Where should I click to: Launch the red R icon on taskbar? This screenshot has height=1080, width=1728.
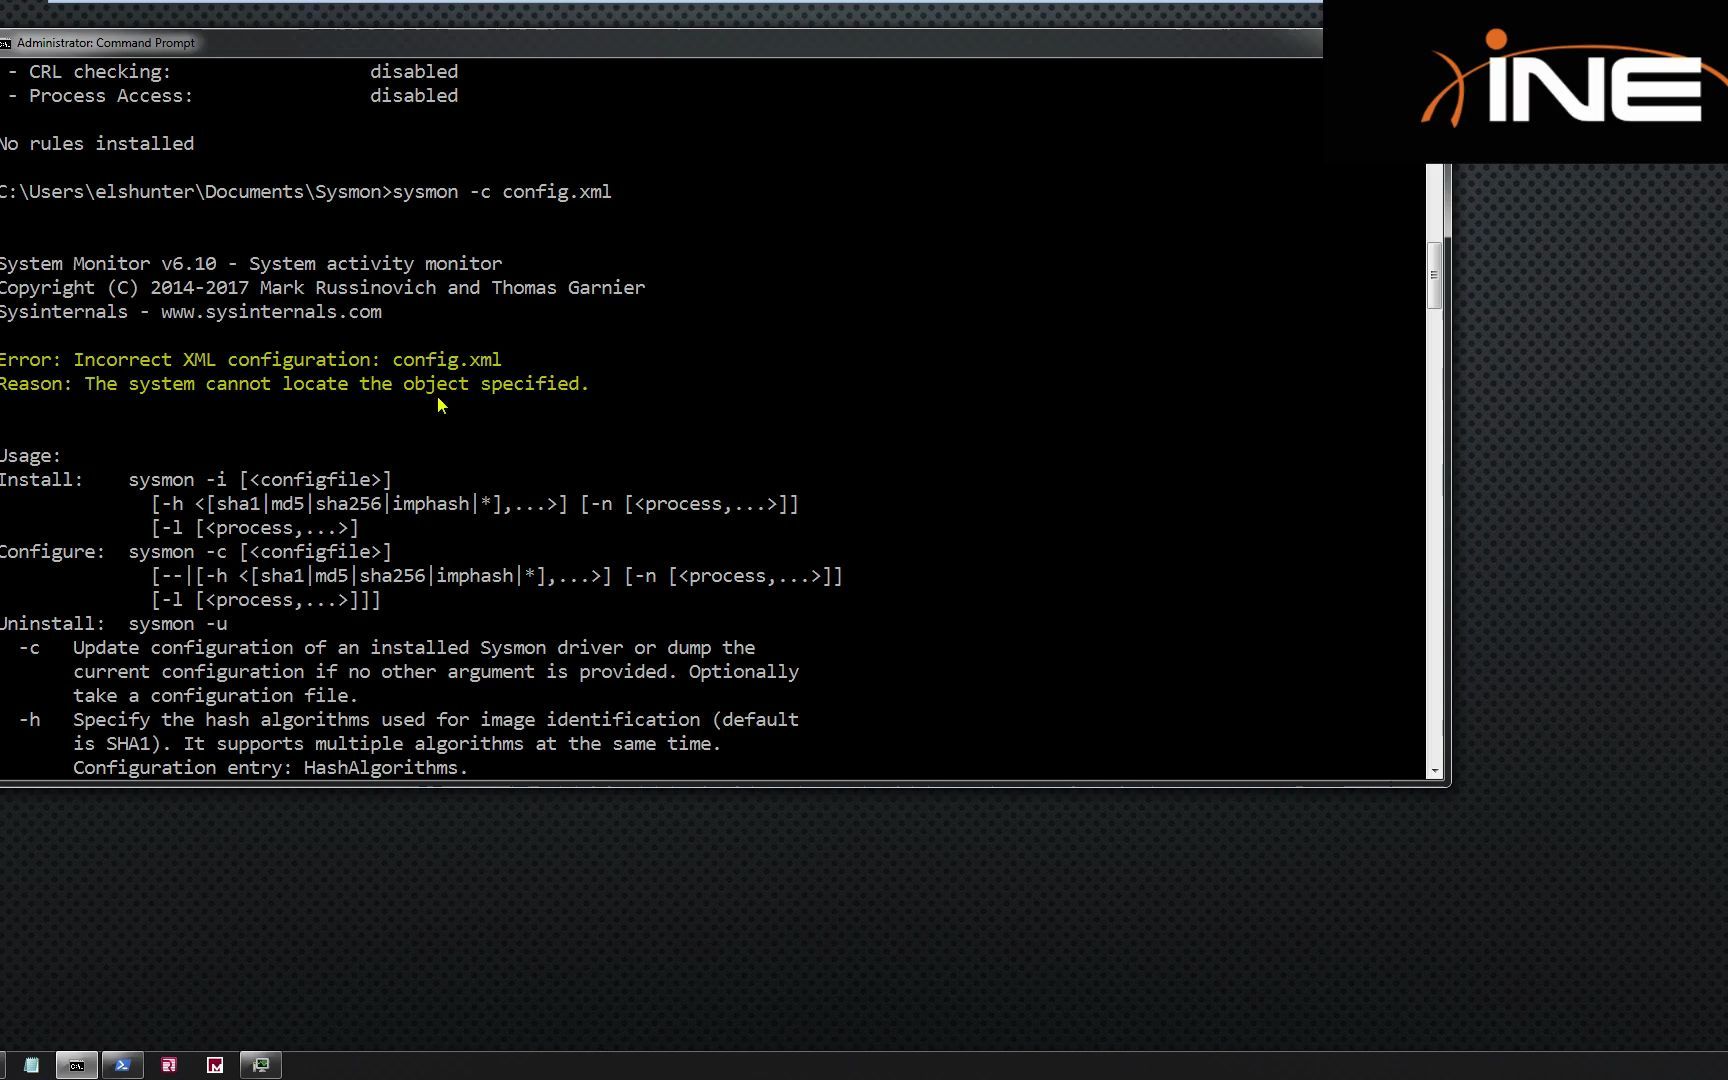pyautogui.click(x=169, y=1065)
